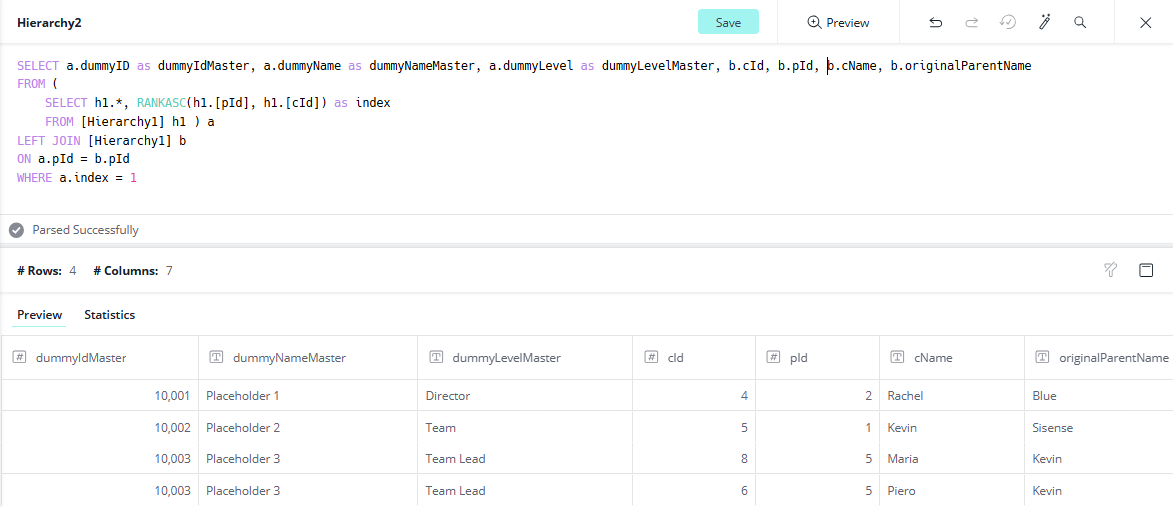The width and height of the screenshot is (1173, 507).
Task: Click the clear filters funnel icon
Action: (1110, 270)
